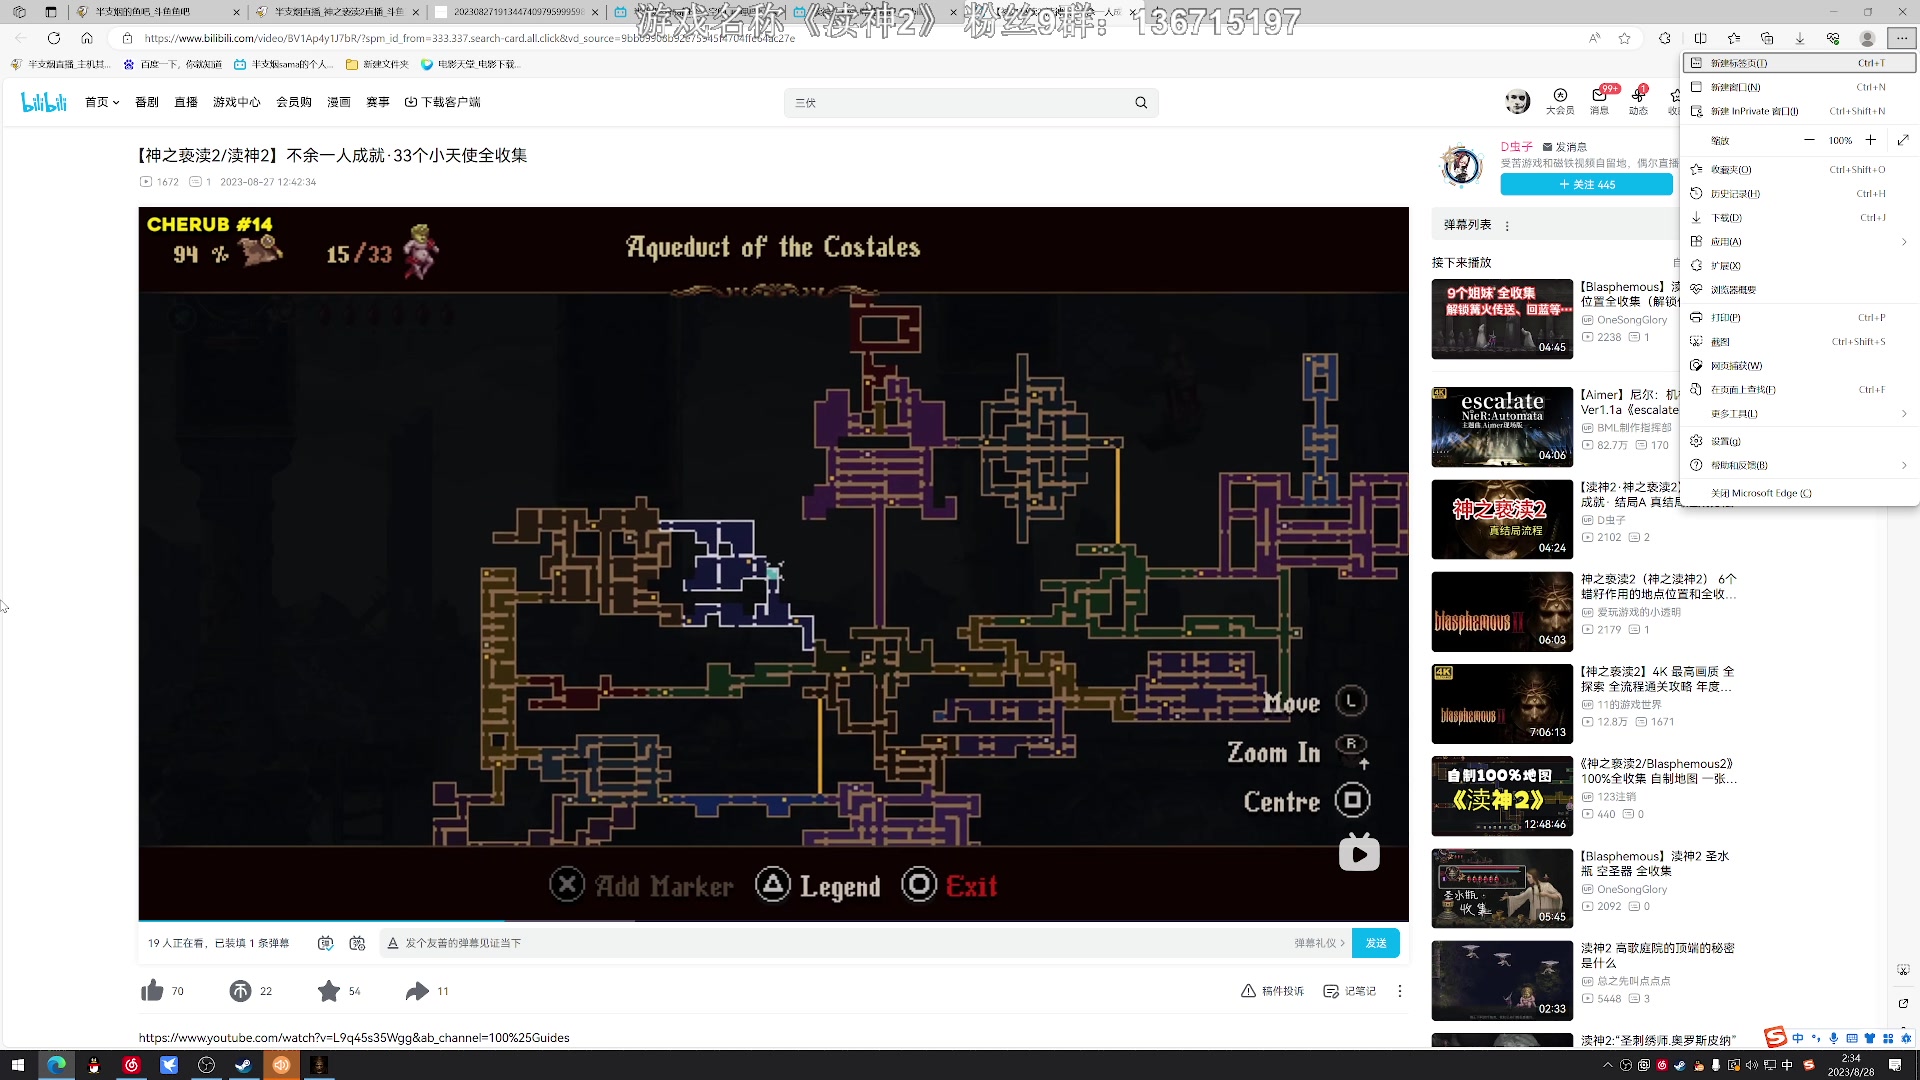Viewport: 1920px width, 1080px height.
Task: Send a message via 发消息
Action: click(1565, 147)
